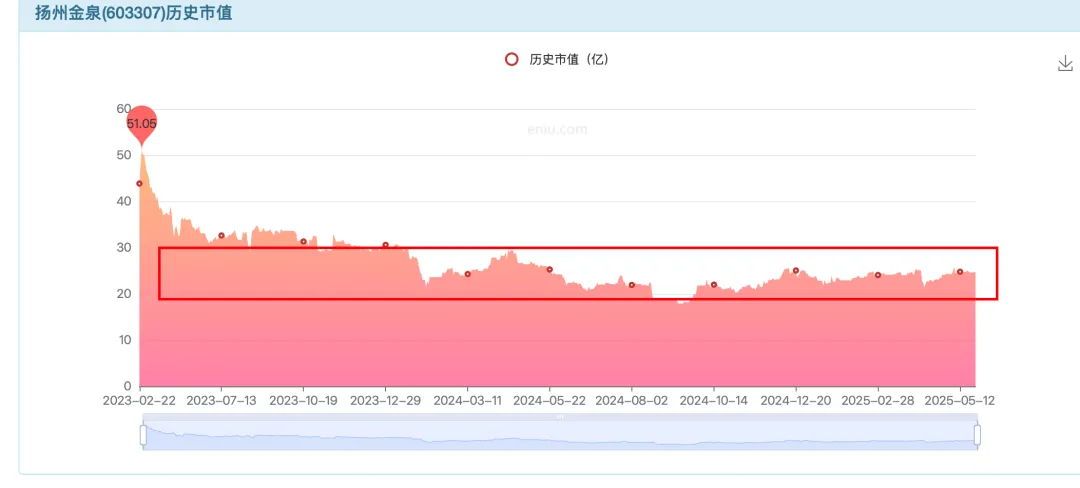Click the 2024-10-14 axis label

tap(714, 401)
